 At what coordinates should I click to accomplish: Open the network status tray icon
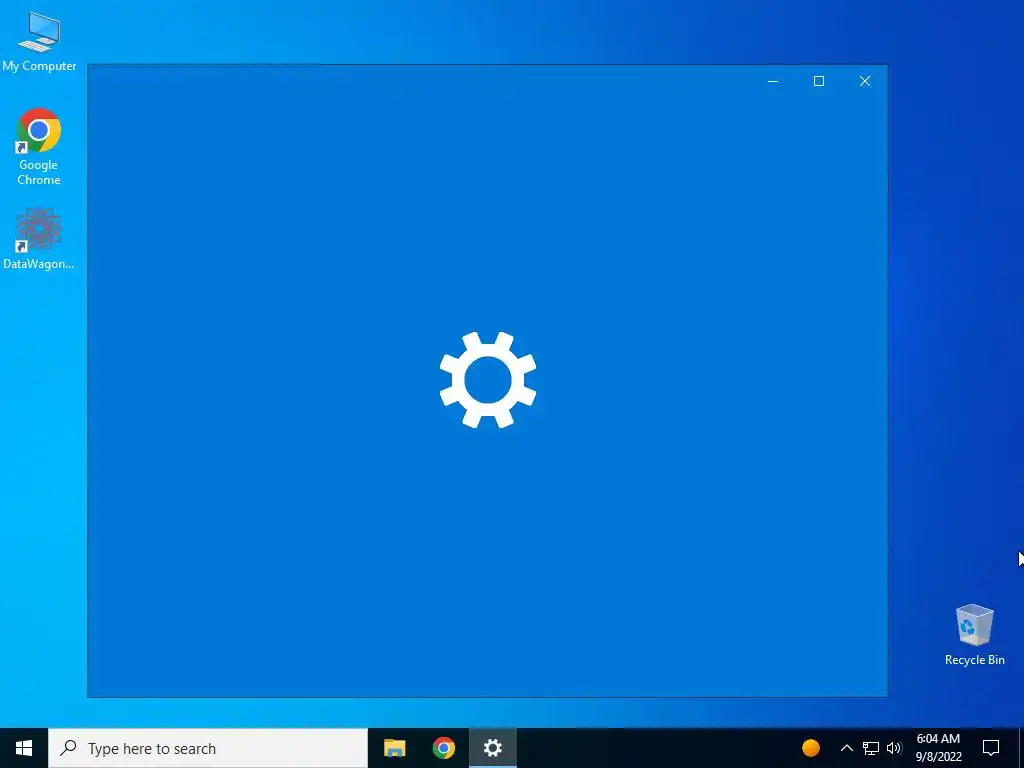(x=871, y=748)
